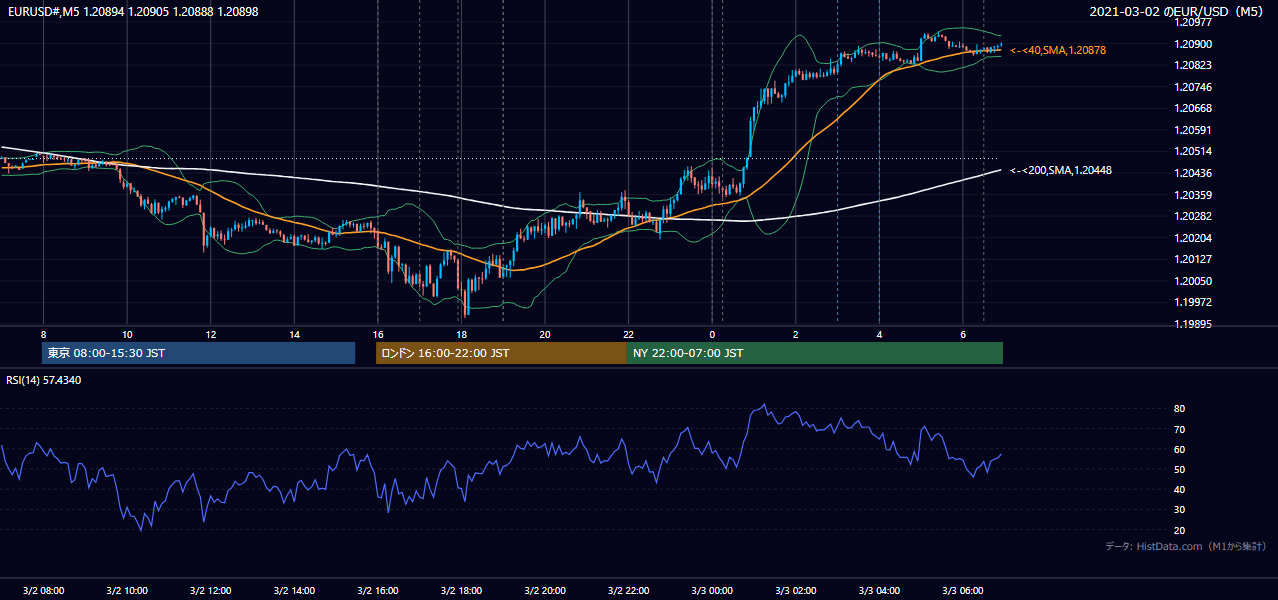Click RSI scale value 50
This screenshot has width=1278, height=600.
[1180, 469]
